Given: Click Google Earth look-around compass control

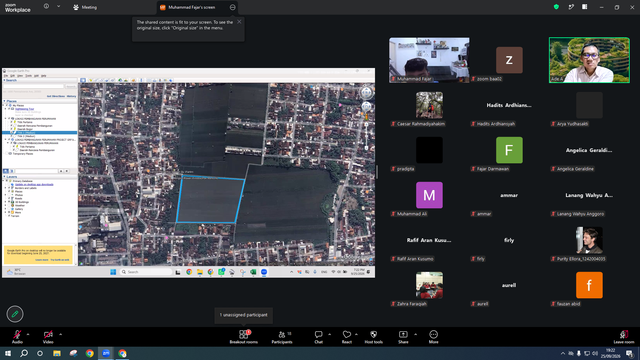Looking at the screenshot, I should [366, 93].
